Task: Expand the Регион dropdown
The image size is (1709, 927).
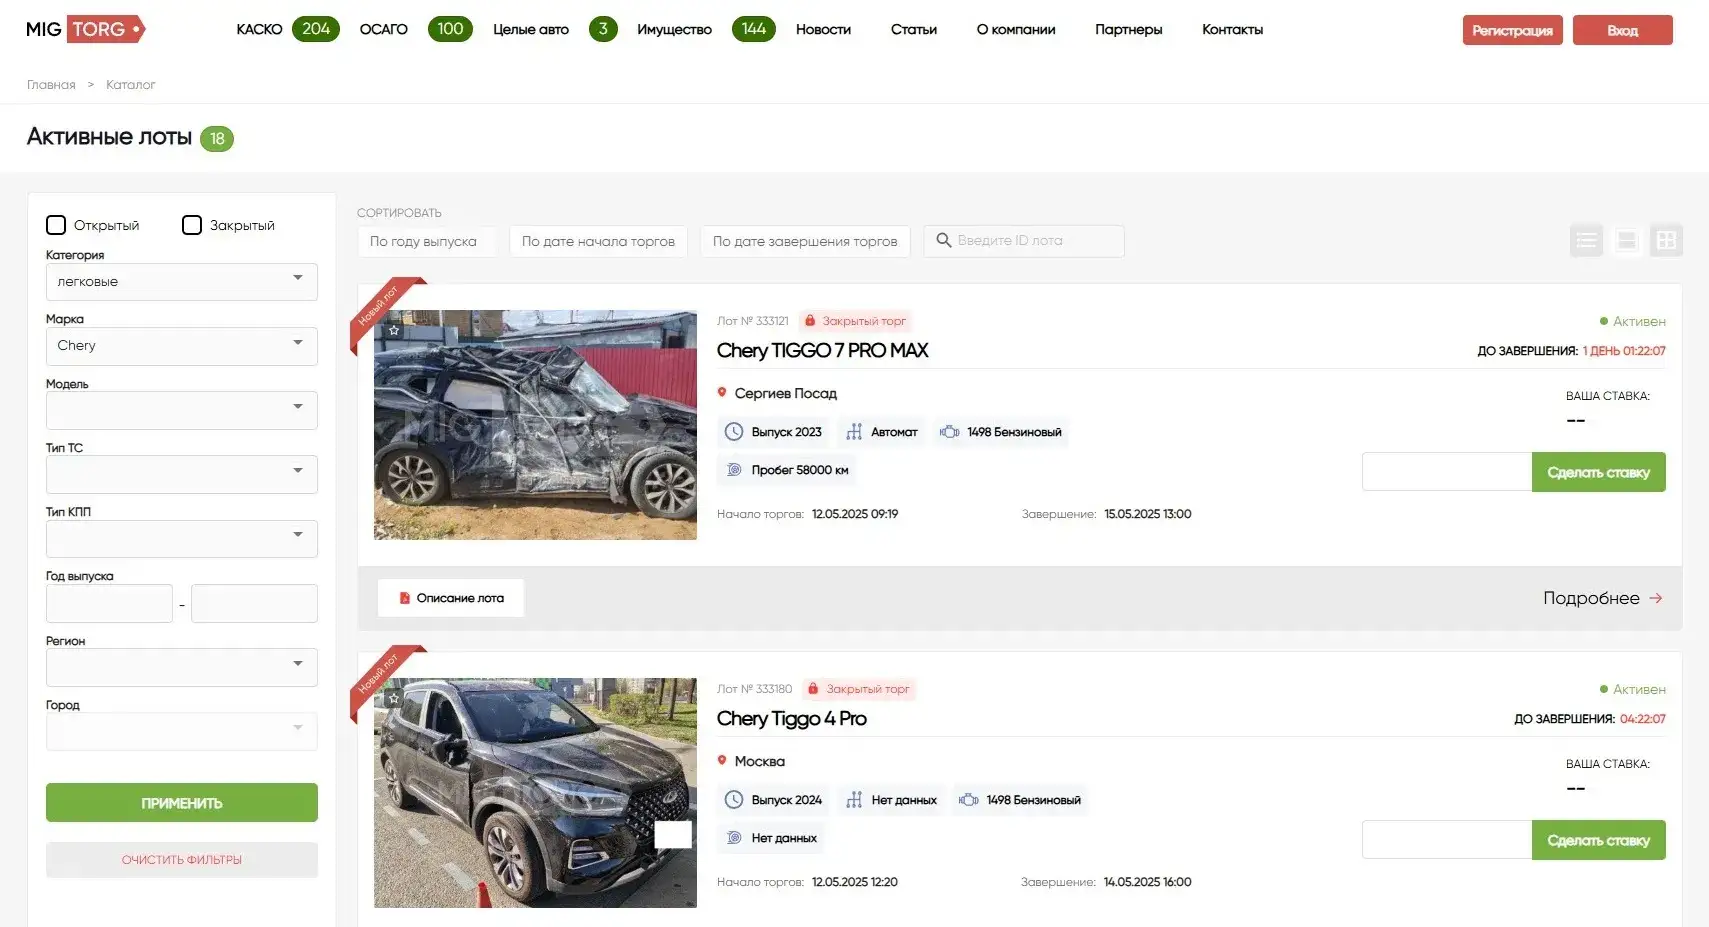Action: 182,667
